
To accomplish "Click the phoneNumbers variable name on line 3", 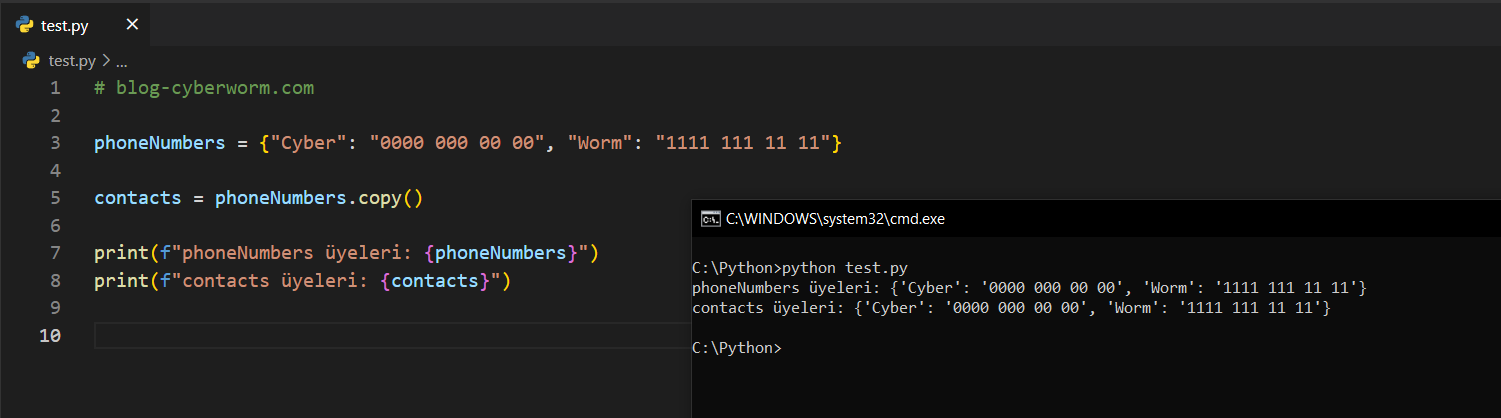I will pos(159,143).
